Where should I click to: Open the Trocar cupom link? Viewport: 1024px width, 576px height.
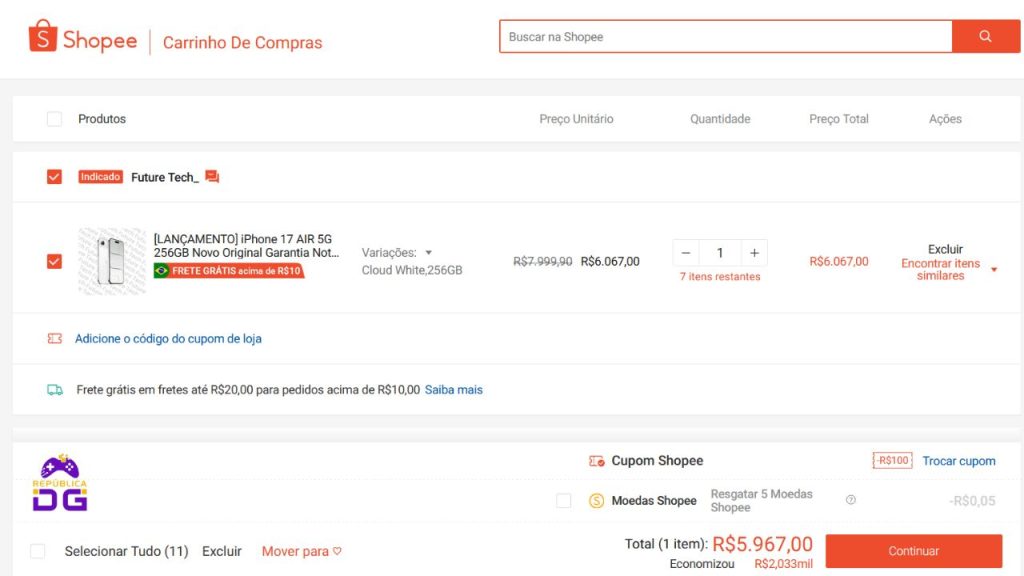[958, 461]
